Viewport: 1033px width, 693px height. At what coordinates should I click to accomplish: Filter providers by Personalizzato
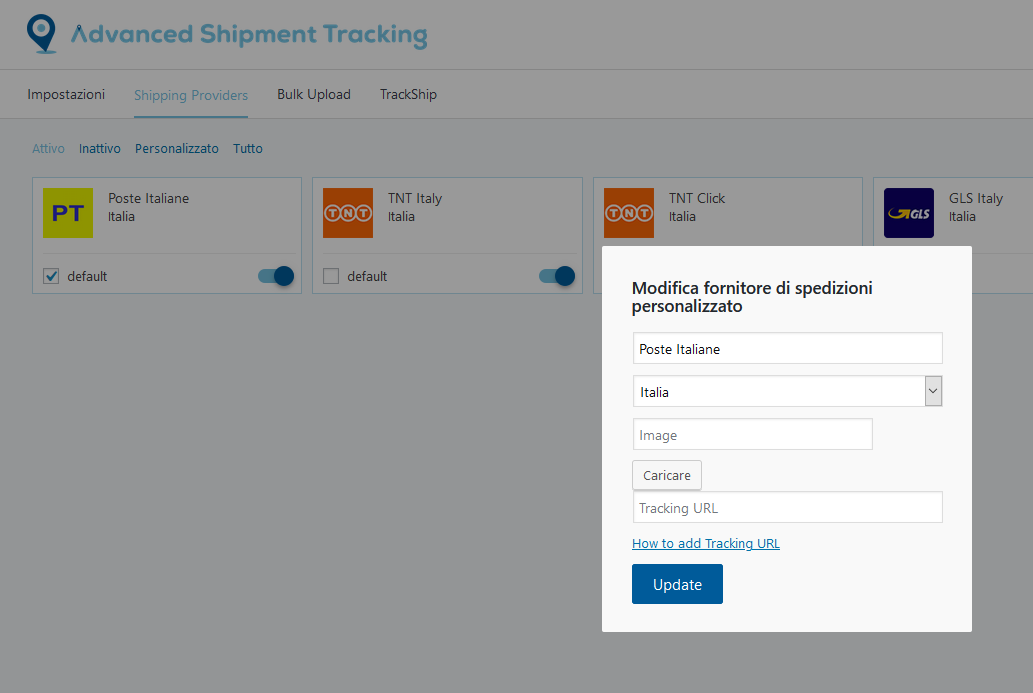pos(177,148)
